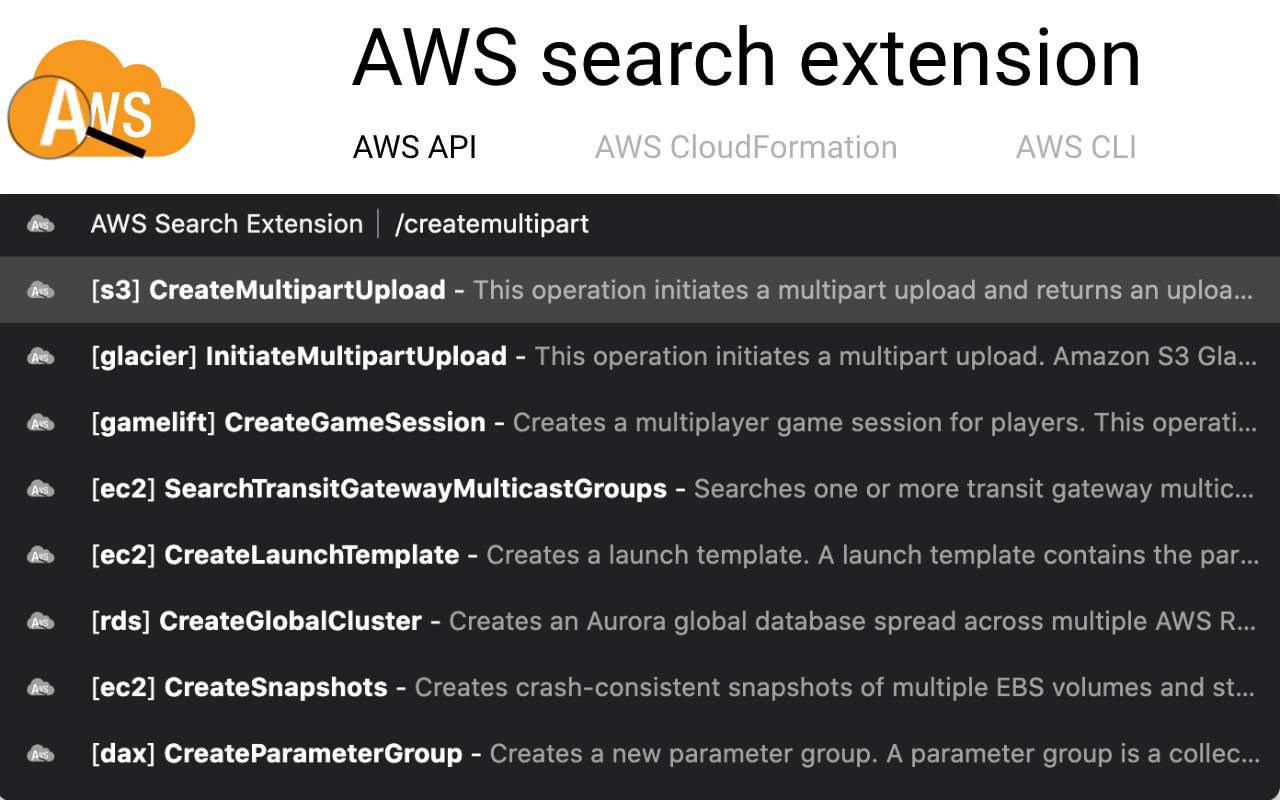Click cloud icon beside SearchTransitGatewayMulticastGroups
Viewport: 1280px width, 800px height.
pyautogui.click(x=41, y=489)
